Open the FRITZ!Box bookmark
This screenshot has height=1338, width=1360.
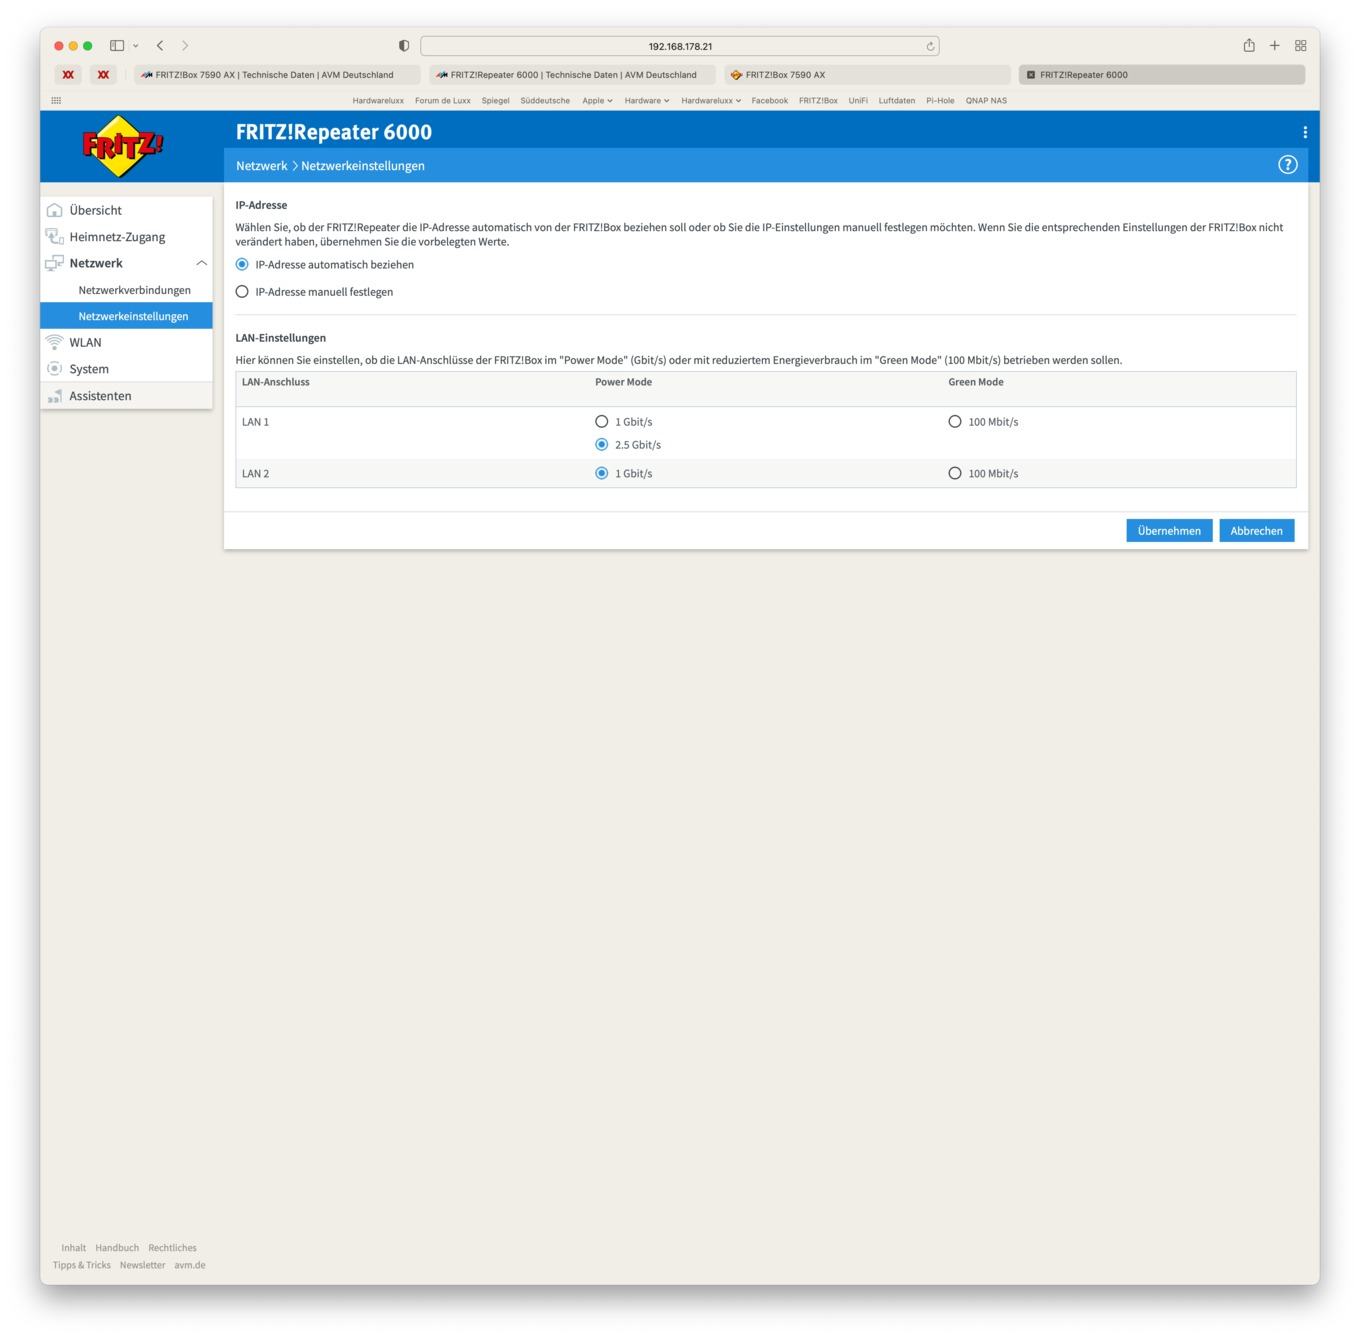[818, 100]
